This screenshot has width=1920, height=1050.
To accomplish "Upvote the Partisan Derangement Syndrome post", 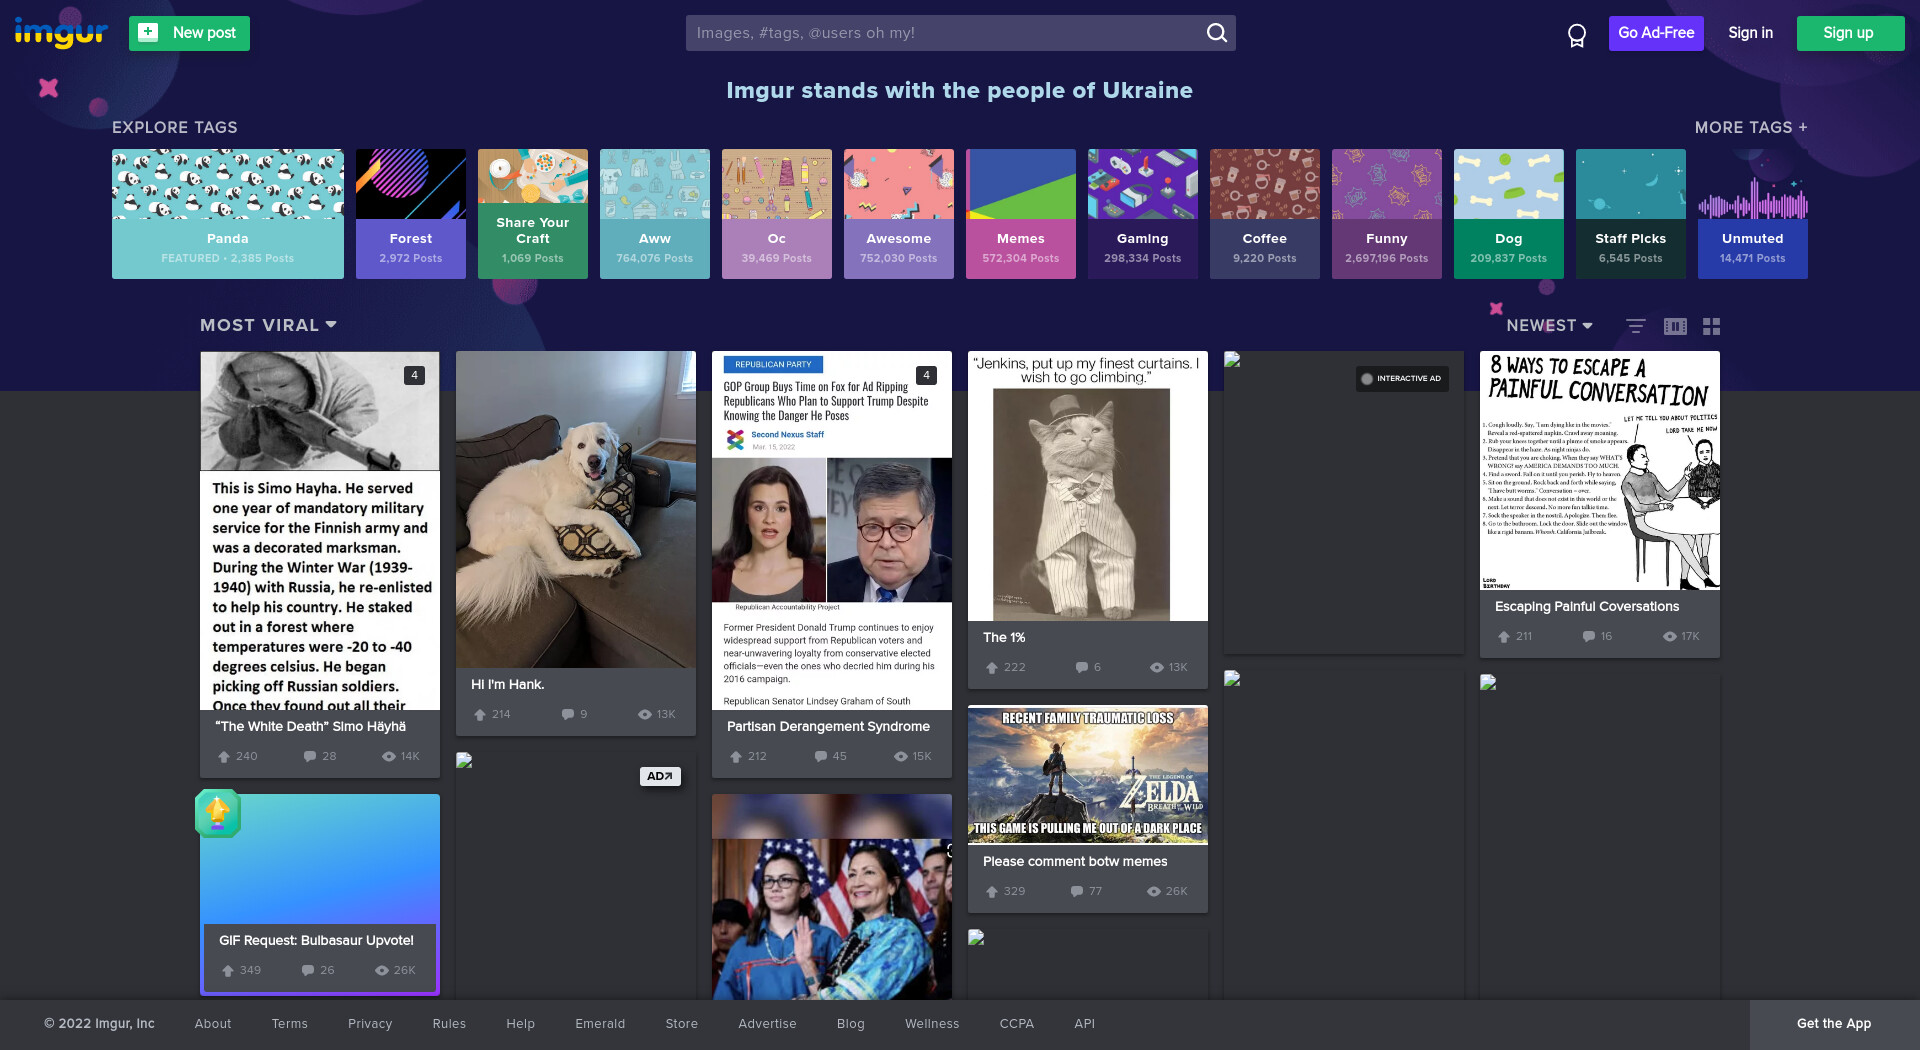I will 736,757.
